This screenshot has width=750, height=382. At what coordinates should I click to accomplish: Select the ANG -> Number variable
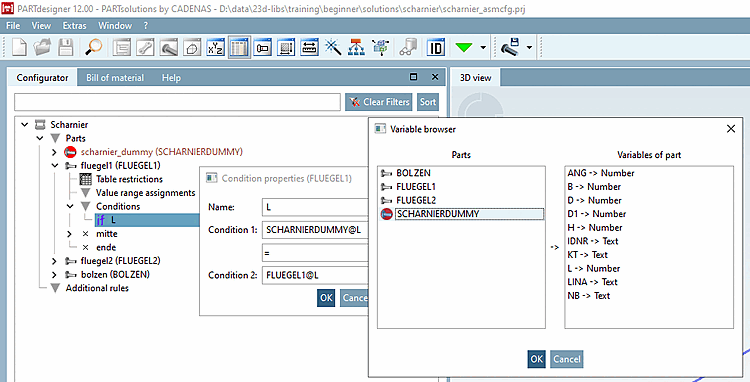pyautogui.click(x=601, y=173)
